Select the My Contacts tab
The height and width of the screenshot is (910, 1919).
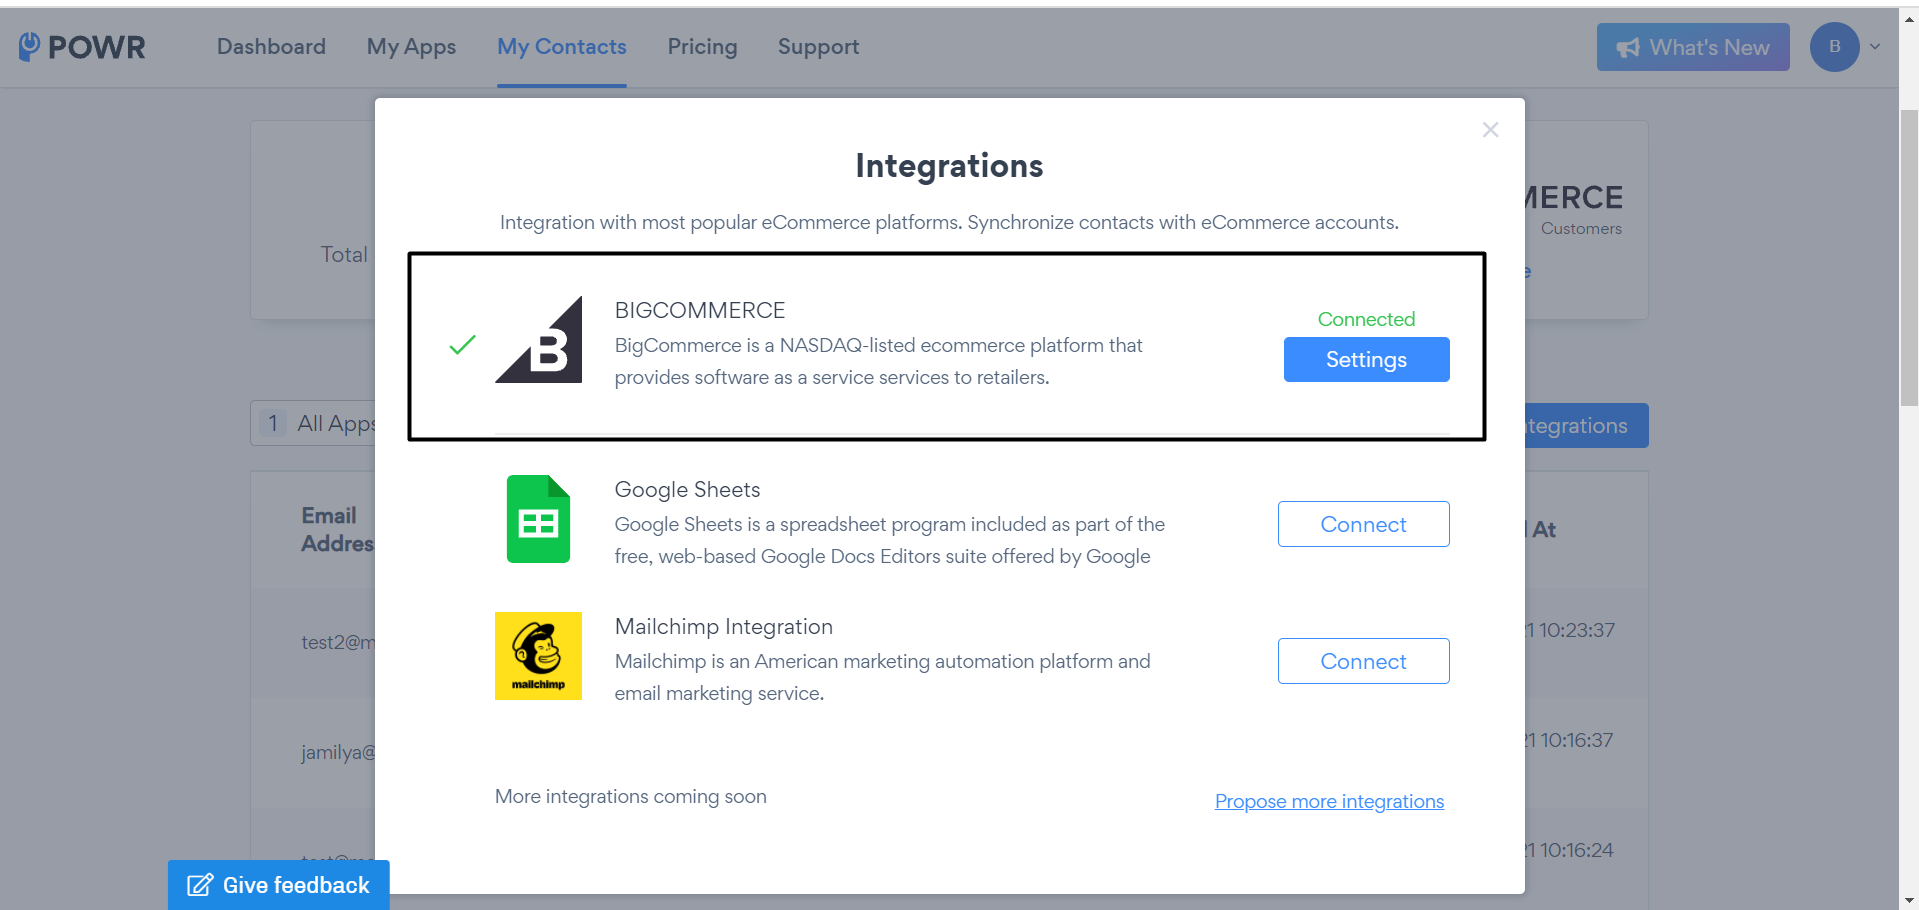point(562,47)
